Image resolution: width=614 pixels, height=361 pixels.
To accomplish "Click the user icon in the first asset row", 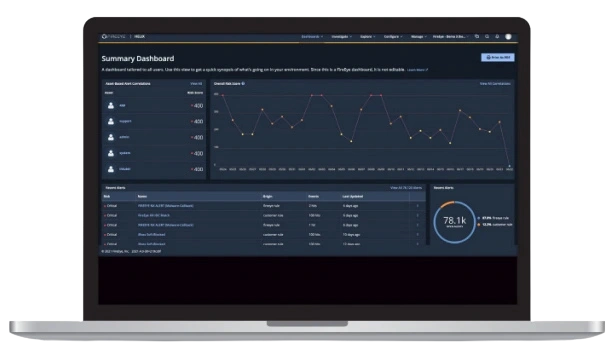I will pos(111,105).
